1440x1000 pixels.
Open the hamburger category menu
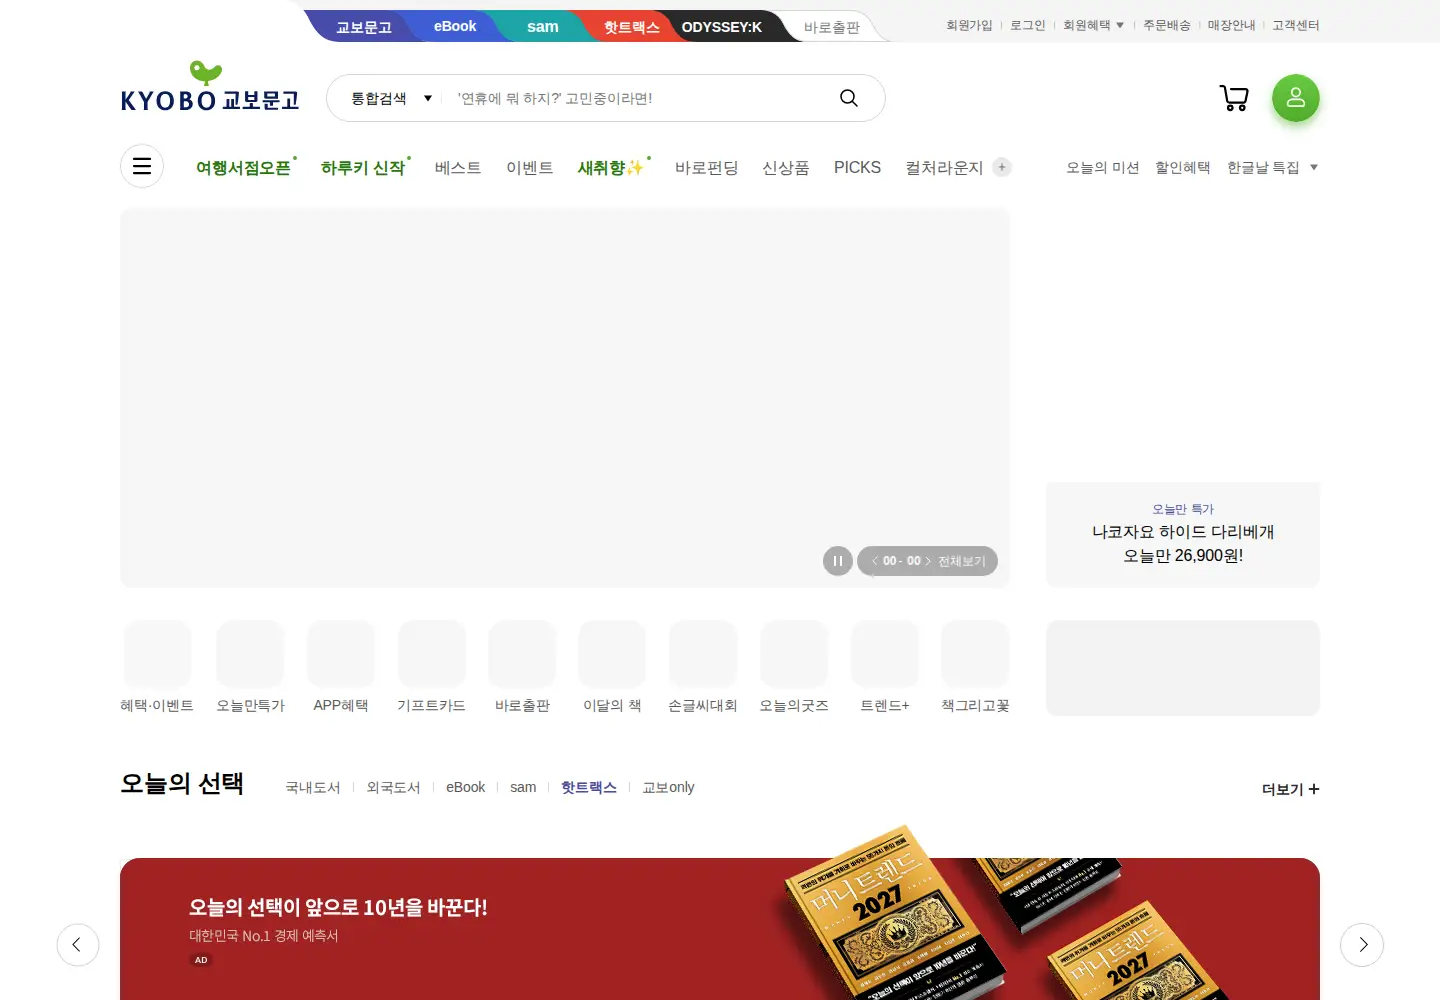[142, 166]
